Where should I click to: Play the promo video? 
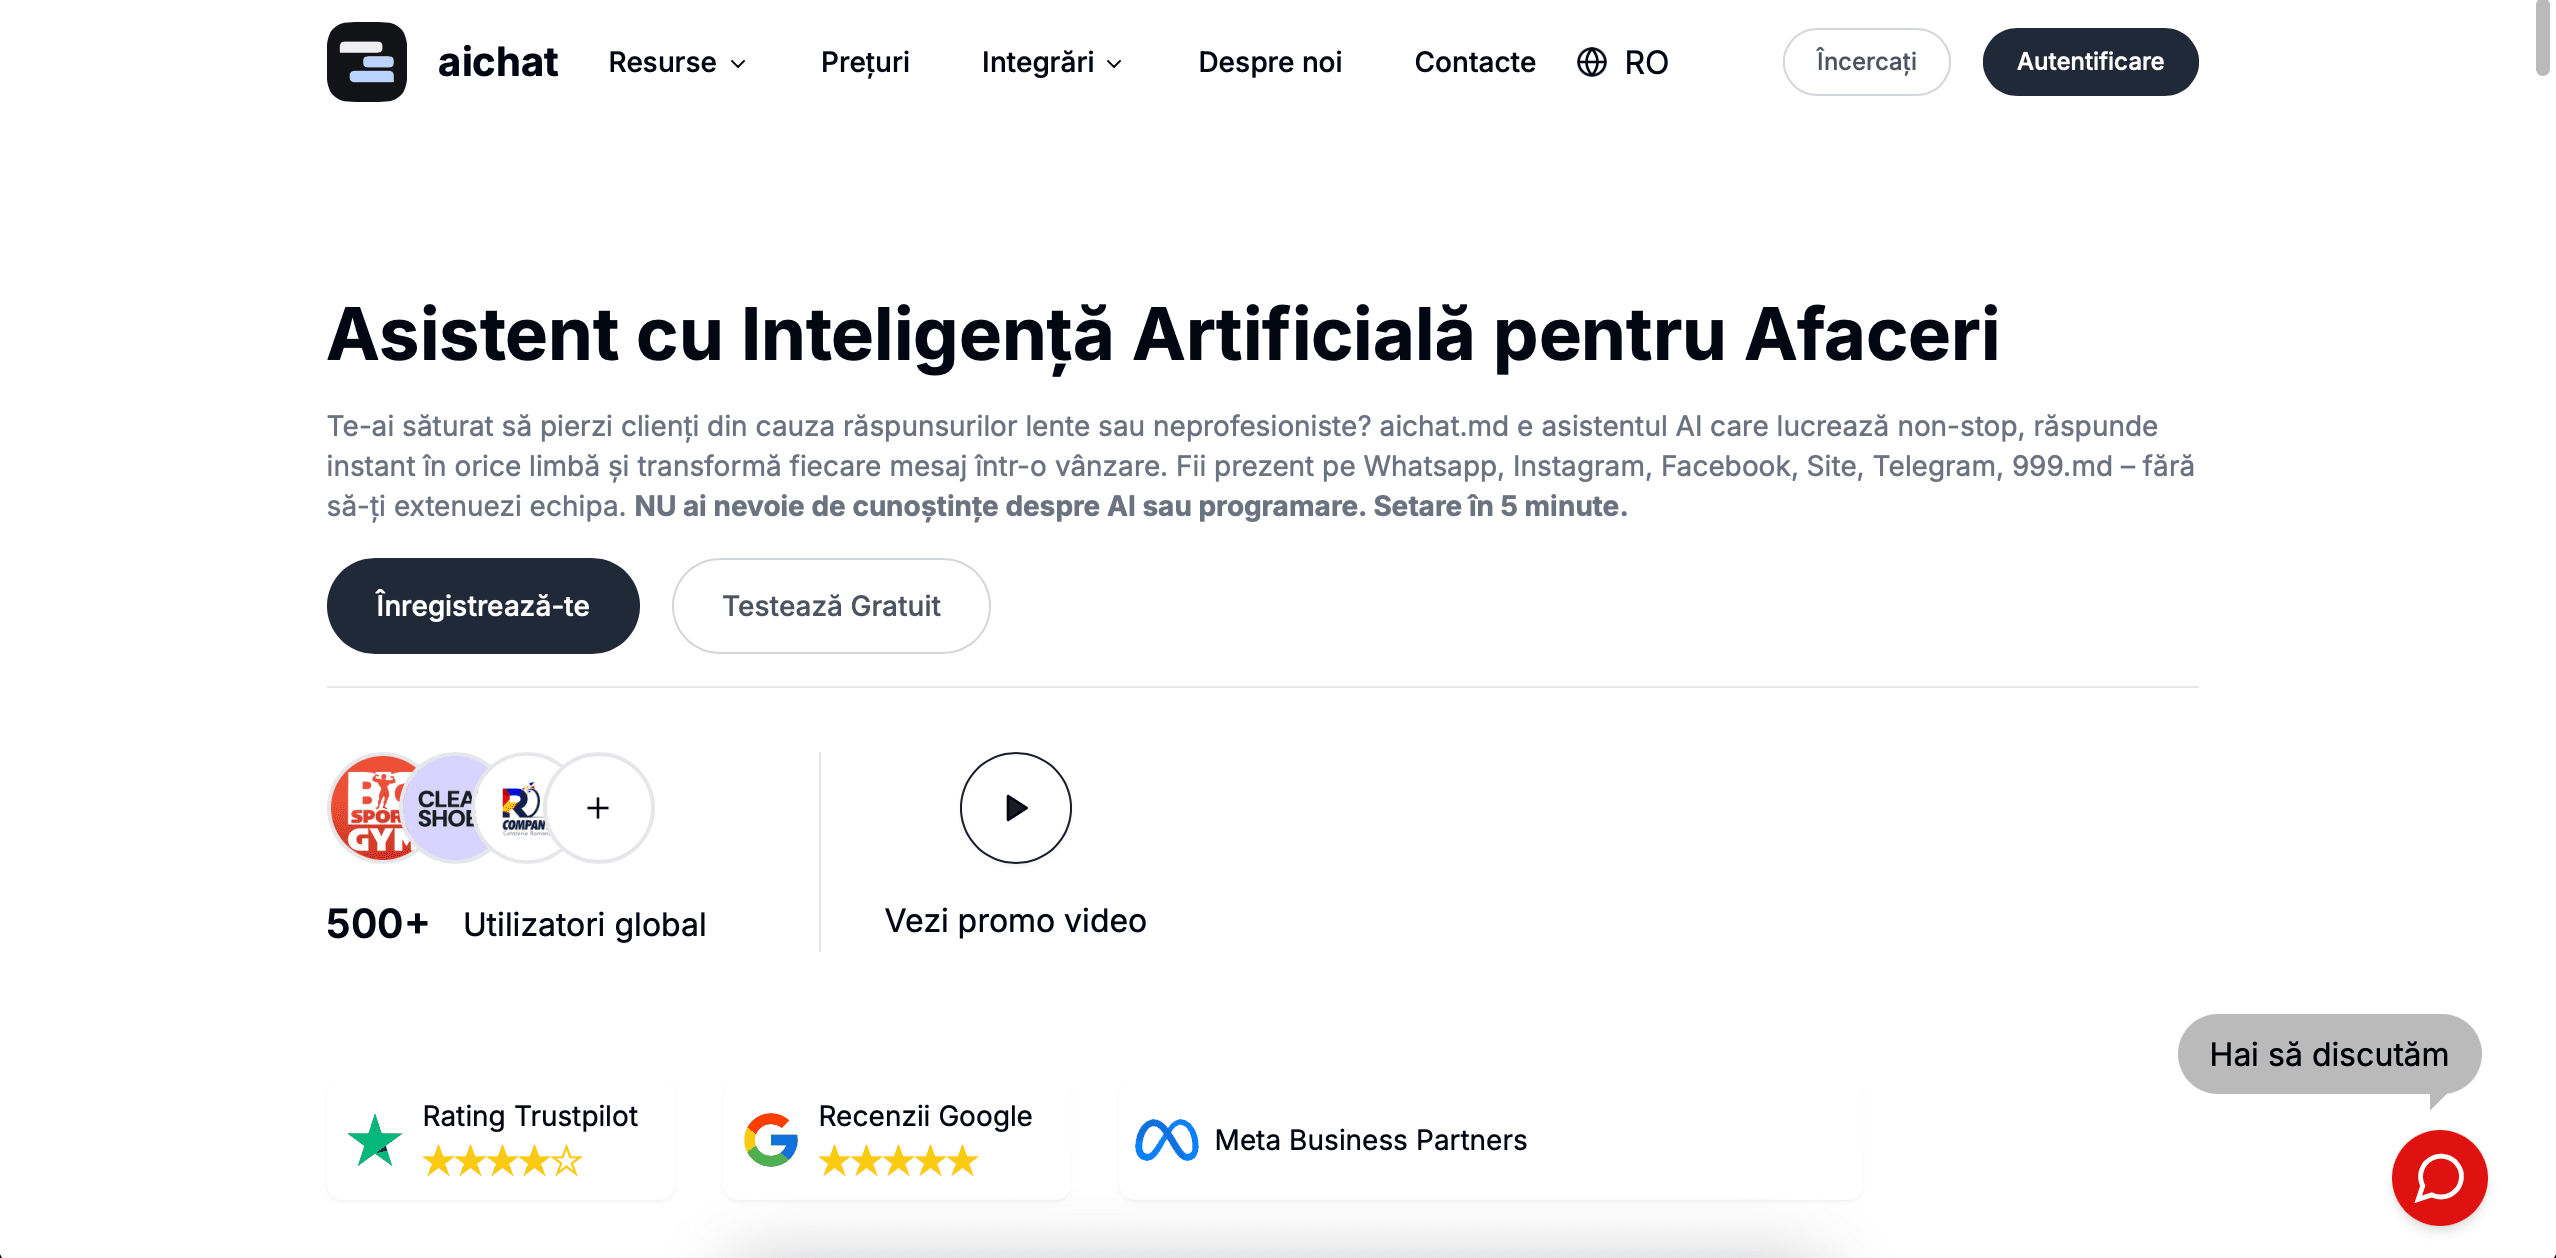1015,808
